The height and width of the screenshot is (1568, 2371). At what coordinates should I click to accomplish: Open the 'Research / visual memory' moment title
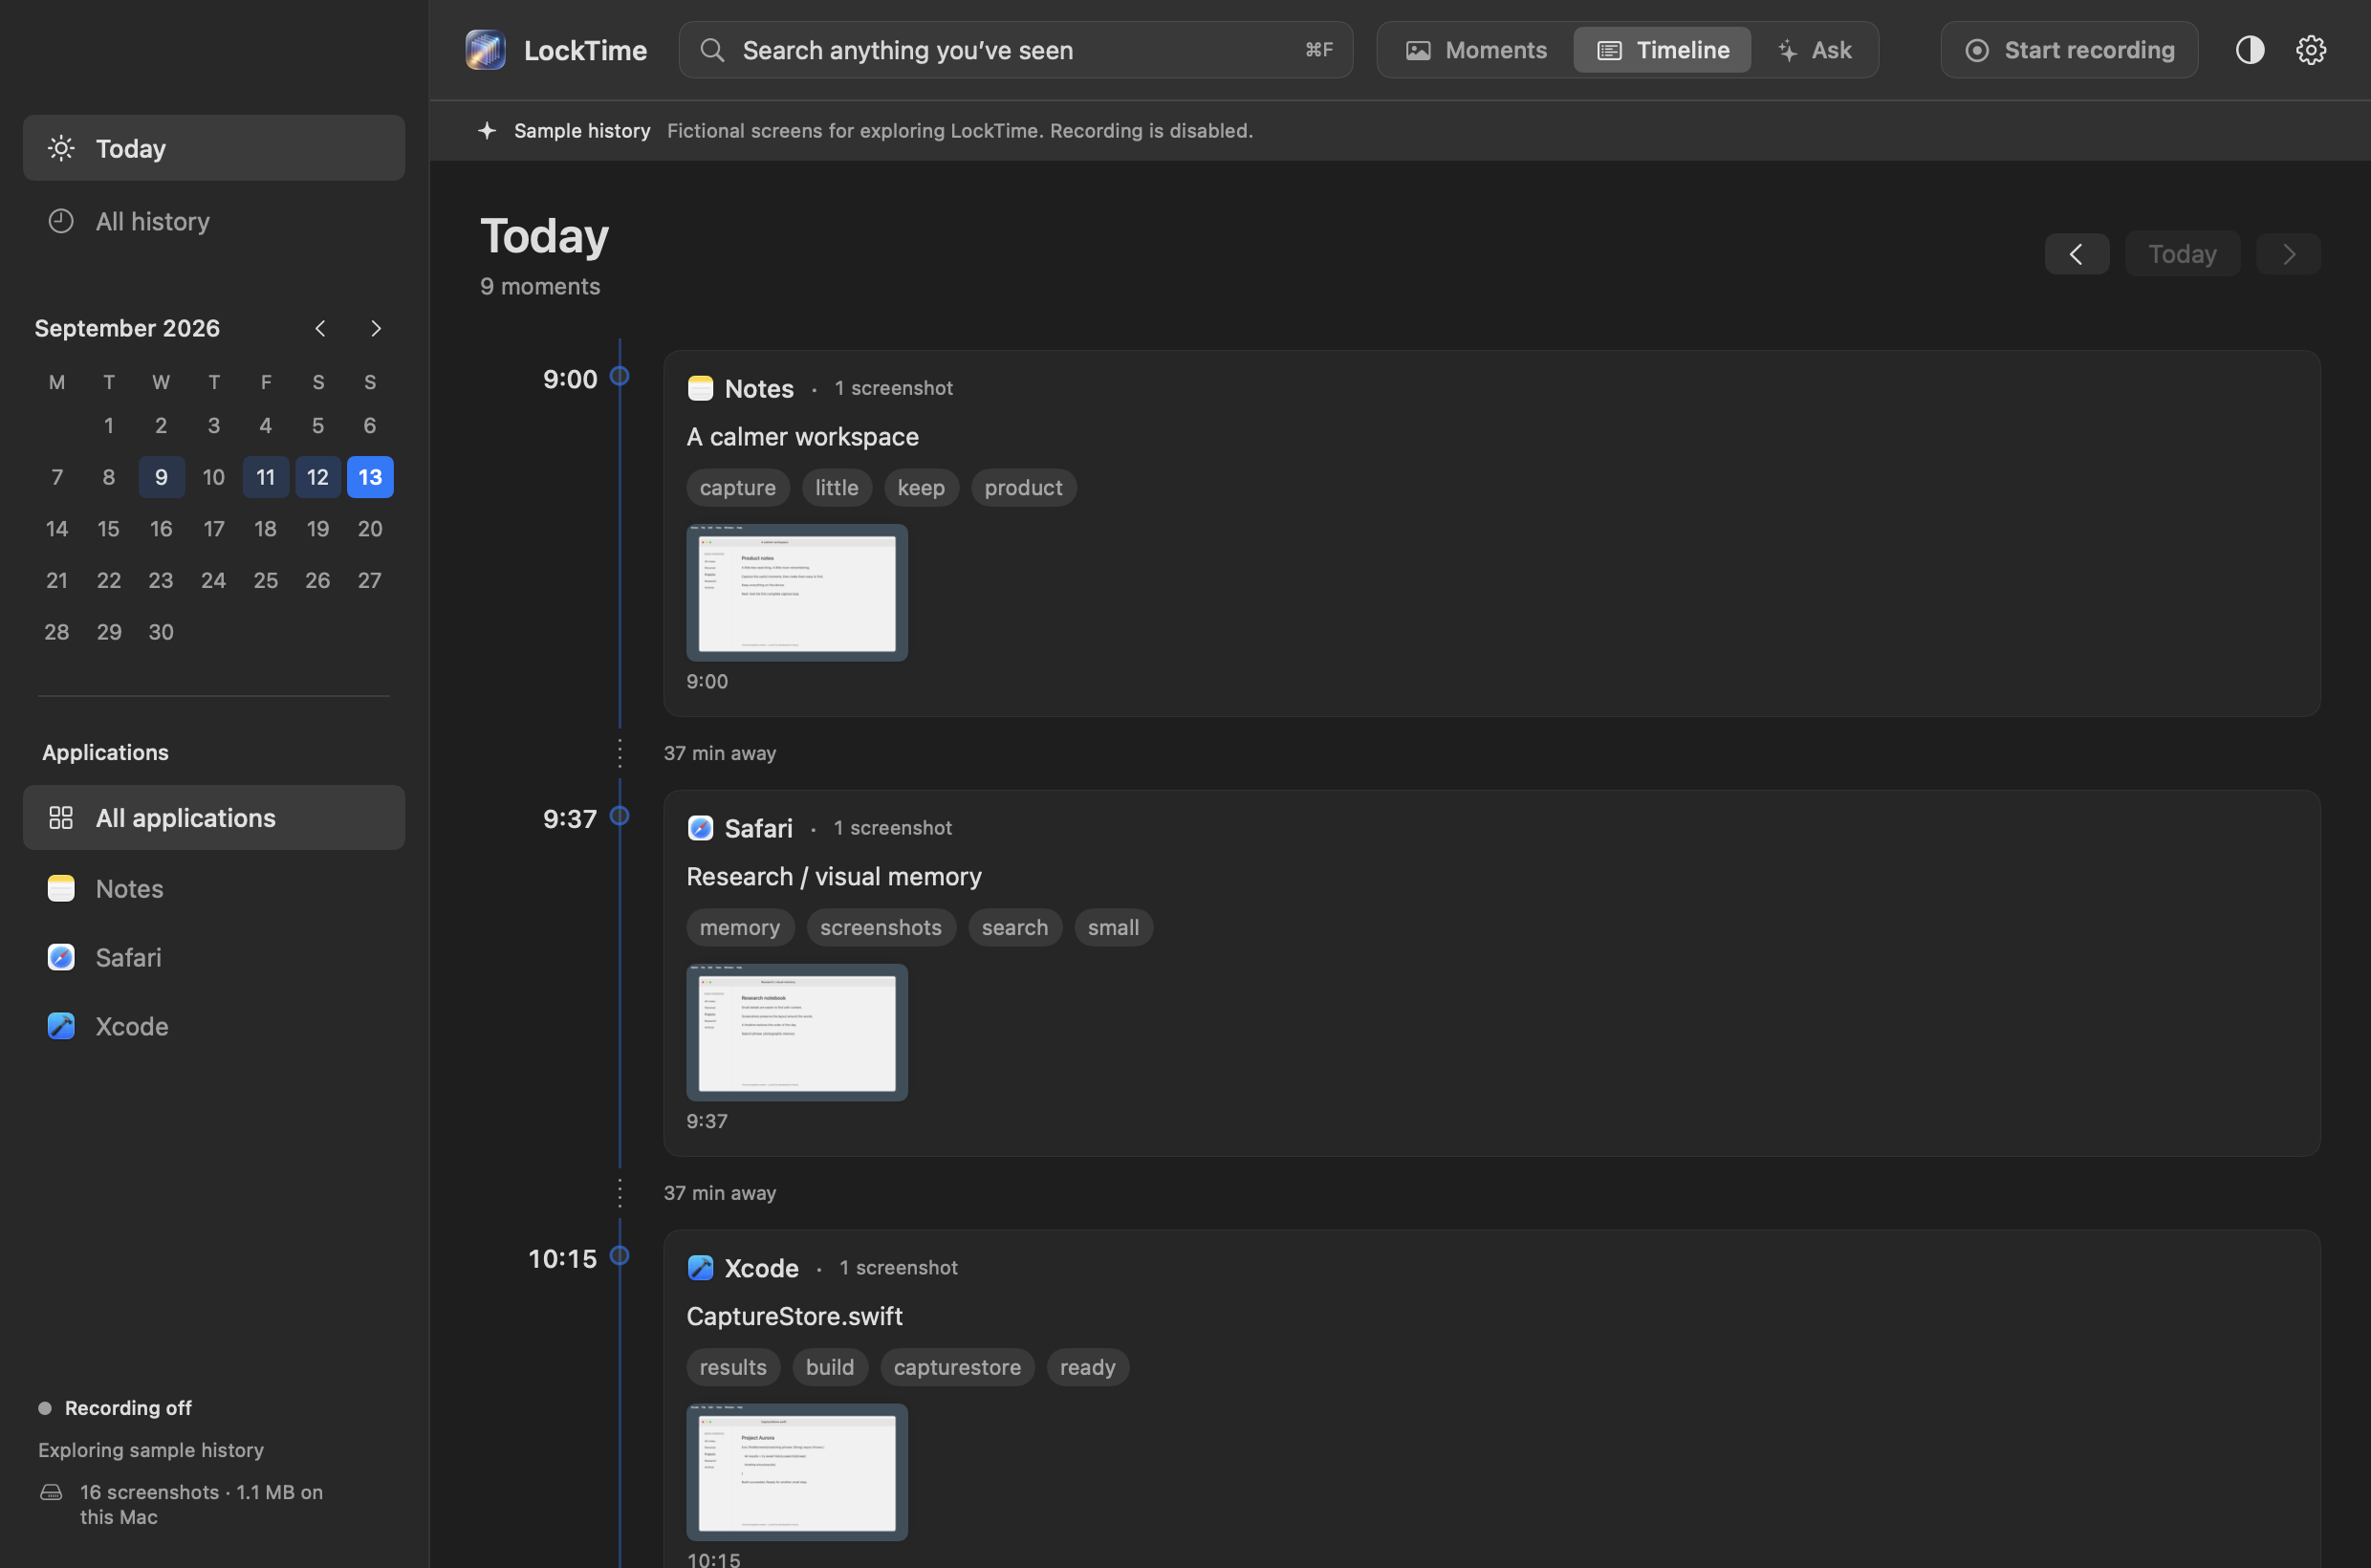[x=834, y=877]
